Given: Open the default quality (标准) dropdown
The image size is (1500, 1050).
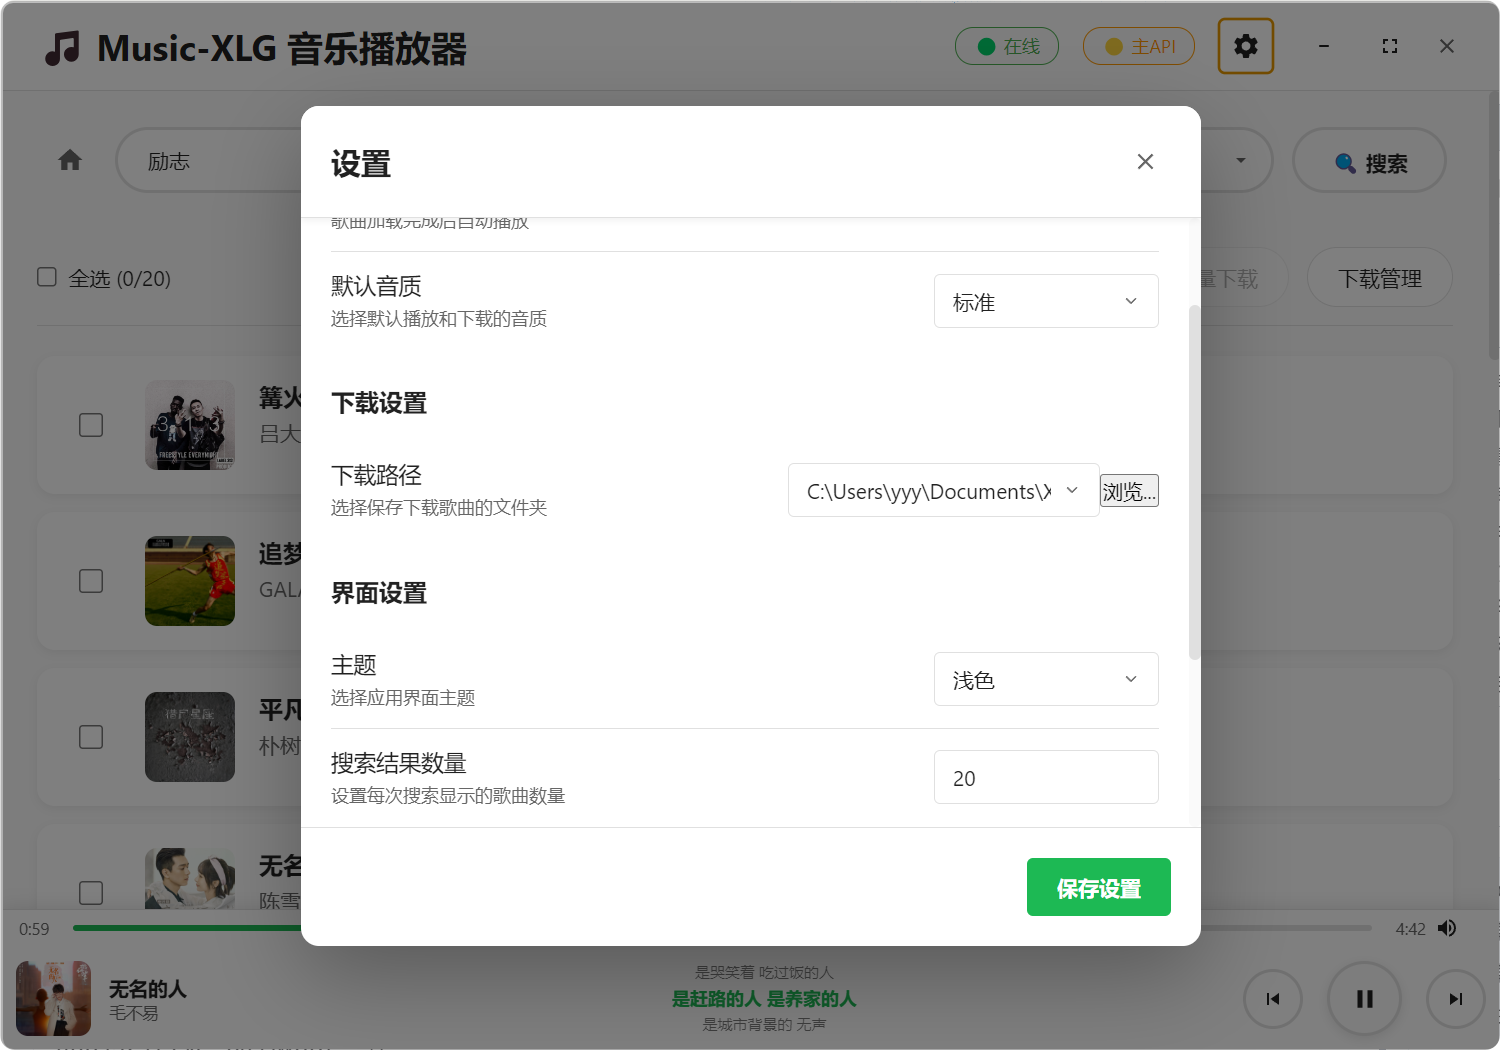Looking at the screenshot, I should (1045, 302).
